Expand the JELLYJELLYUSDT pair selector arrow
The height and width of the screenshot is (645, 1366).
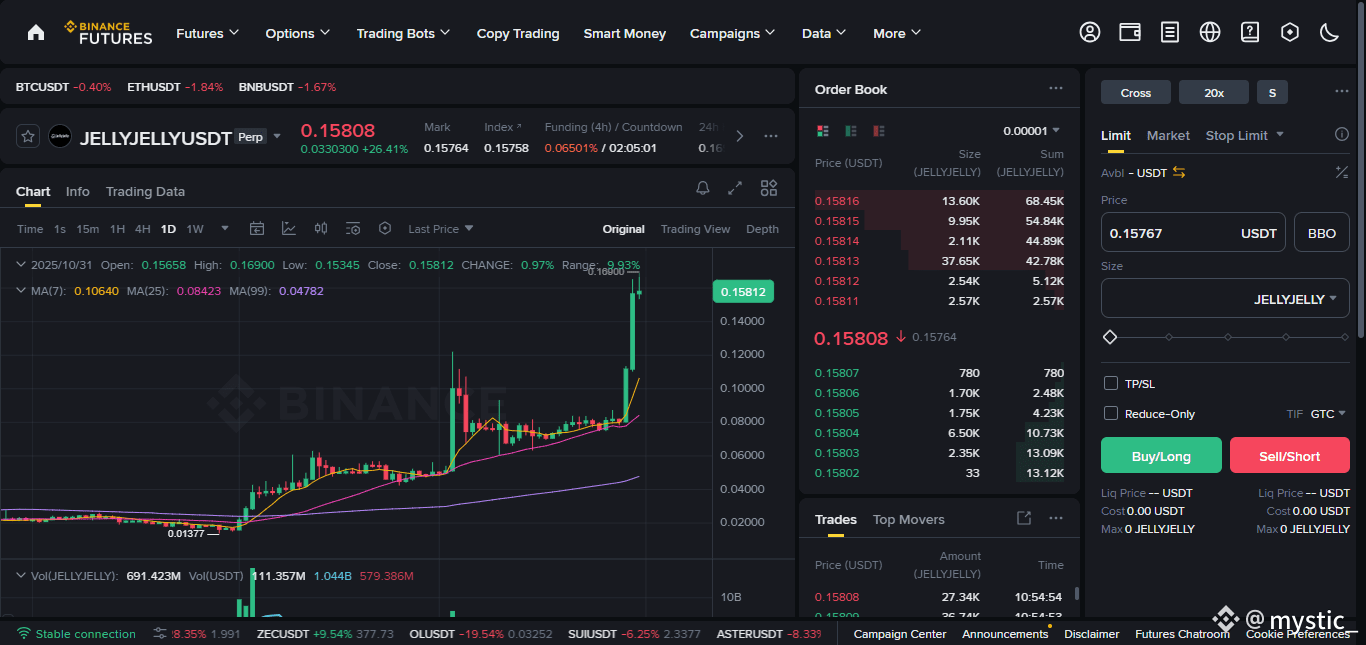[277, 136]
